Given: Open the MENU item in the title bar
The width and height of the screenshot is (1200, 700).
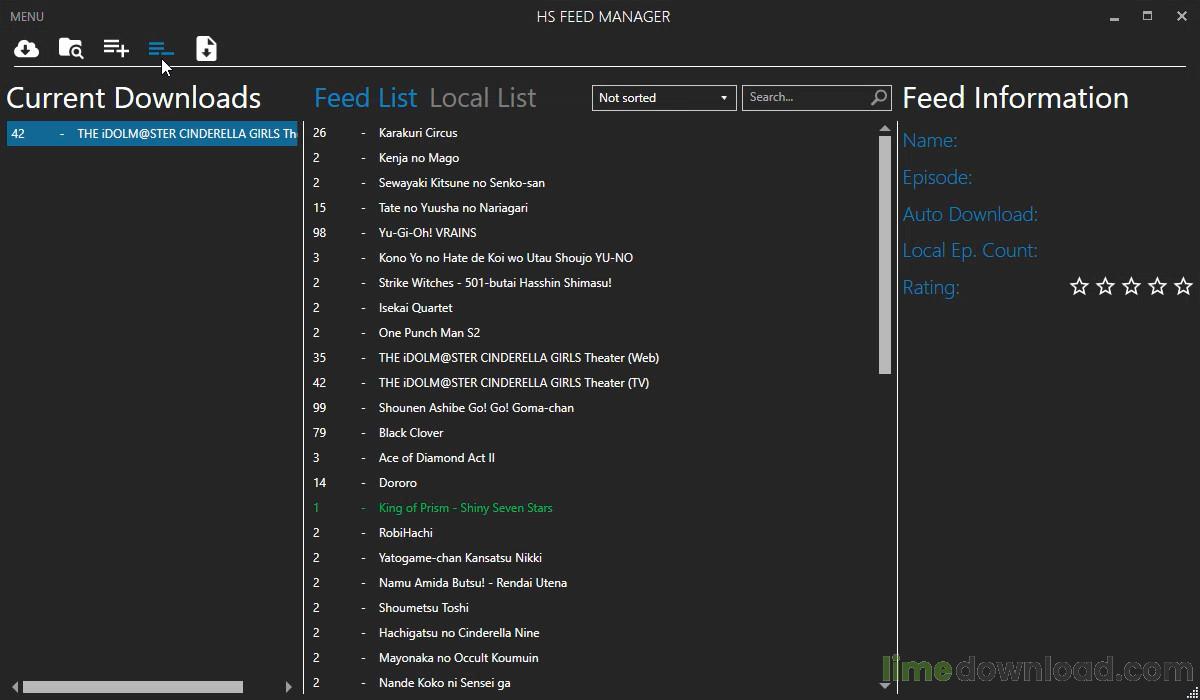Looking at the screenshot, I should (27, 17).
